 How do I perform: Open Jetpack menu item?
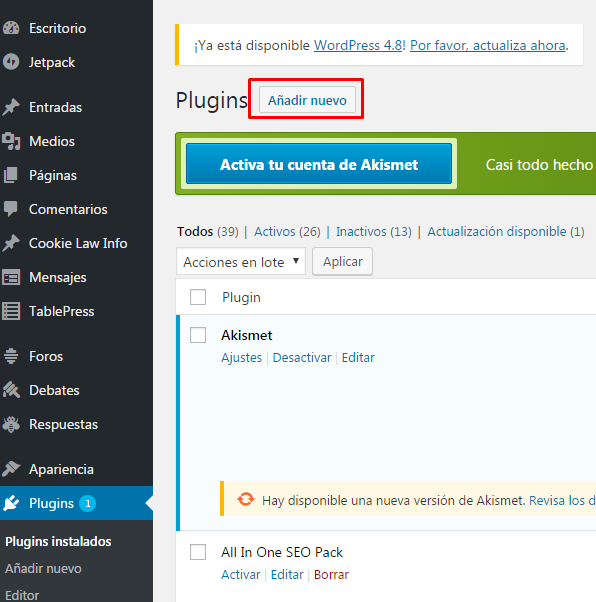[52, 63]
